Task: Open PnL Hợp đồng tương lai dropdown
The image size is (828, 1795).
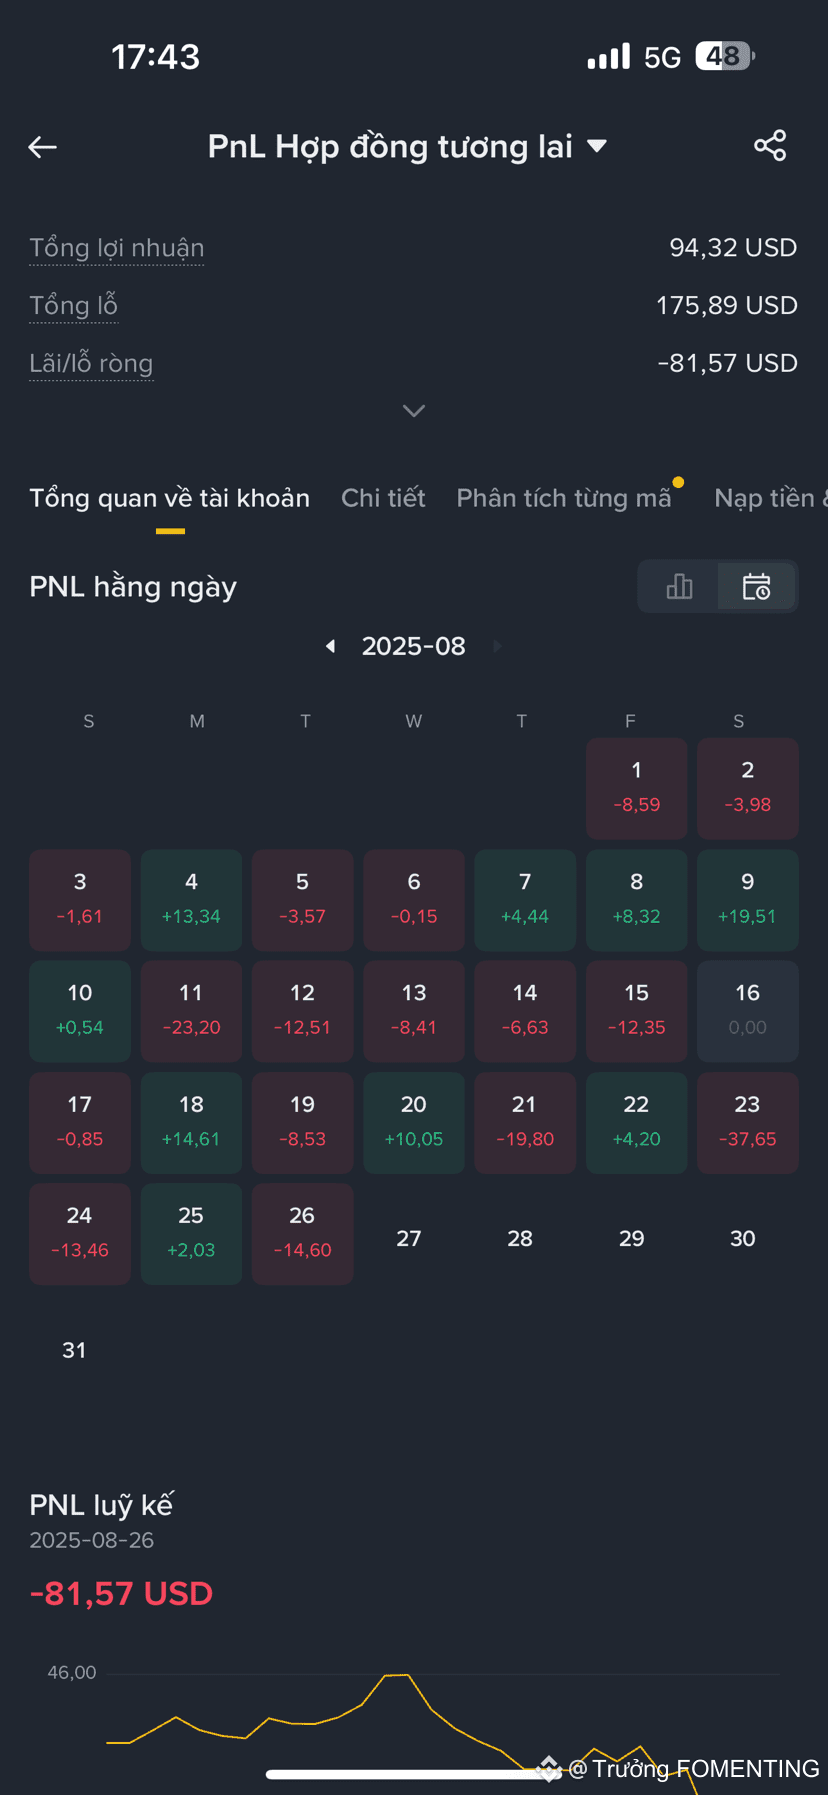Action: [407, 147]
